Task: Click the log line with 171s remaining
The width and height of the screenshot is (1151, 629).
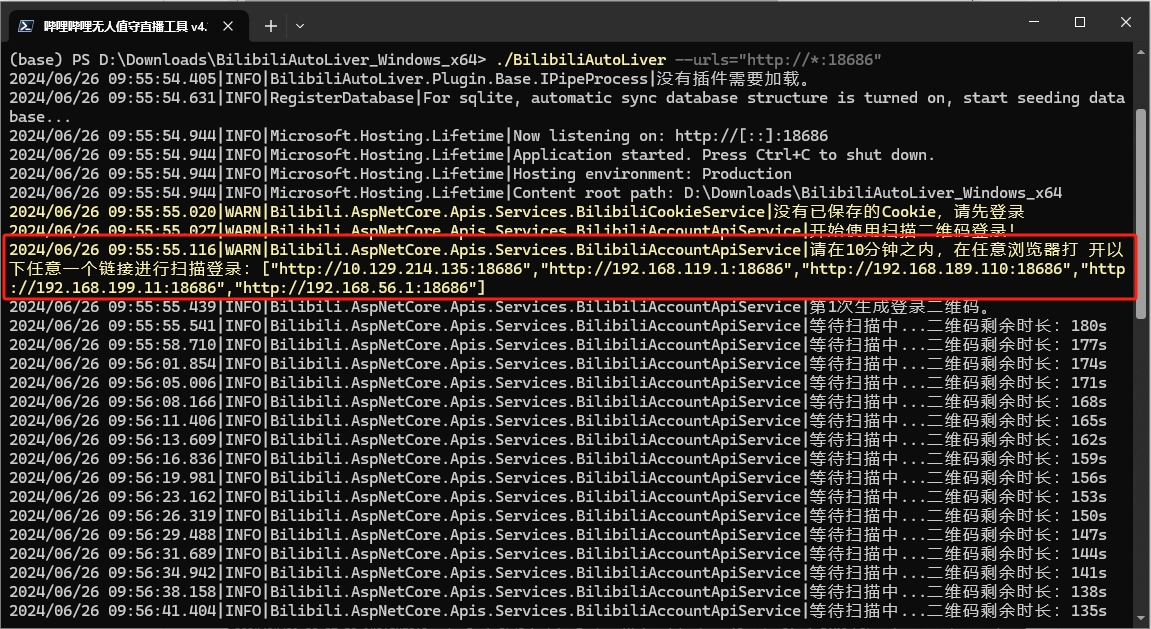Action: click(558, 383)
